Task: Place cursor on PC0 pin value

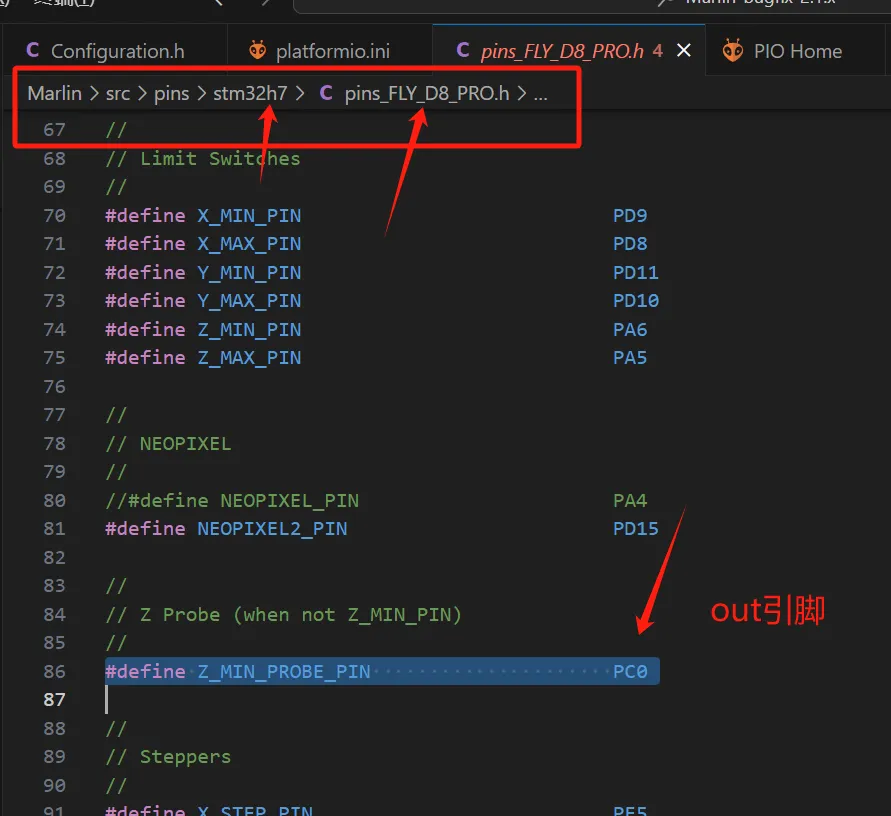Action: pos(630,671)
